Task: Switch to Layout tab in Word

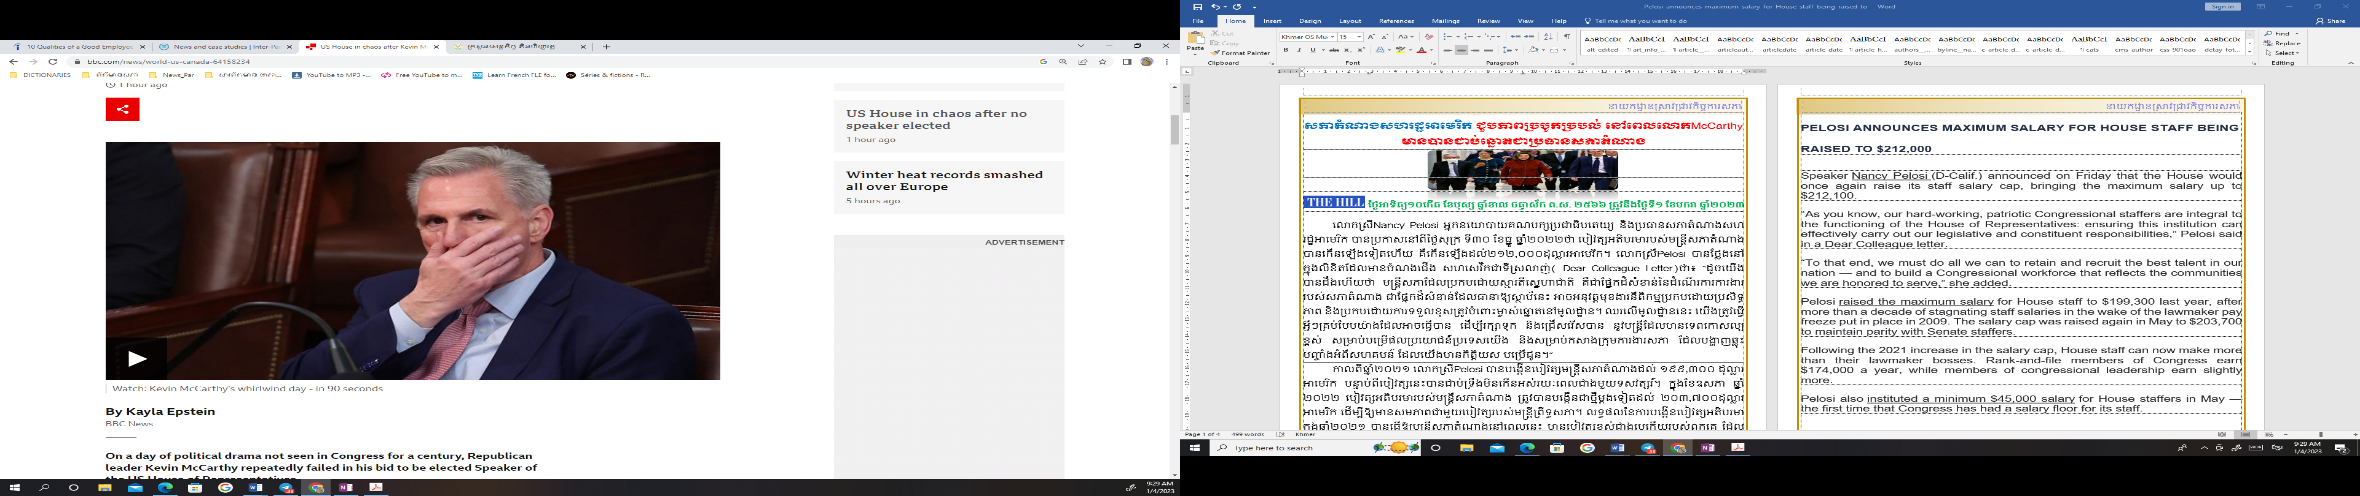Action: [x=1350, y=21]
